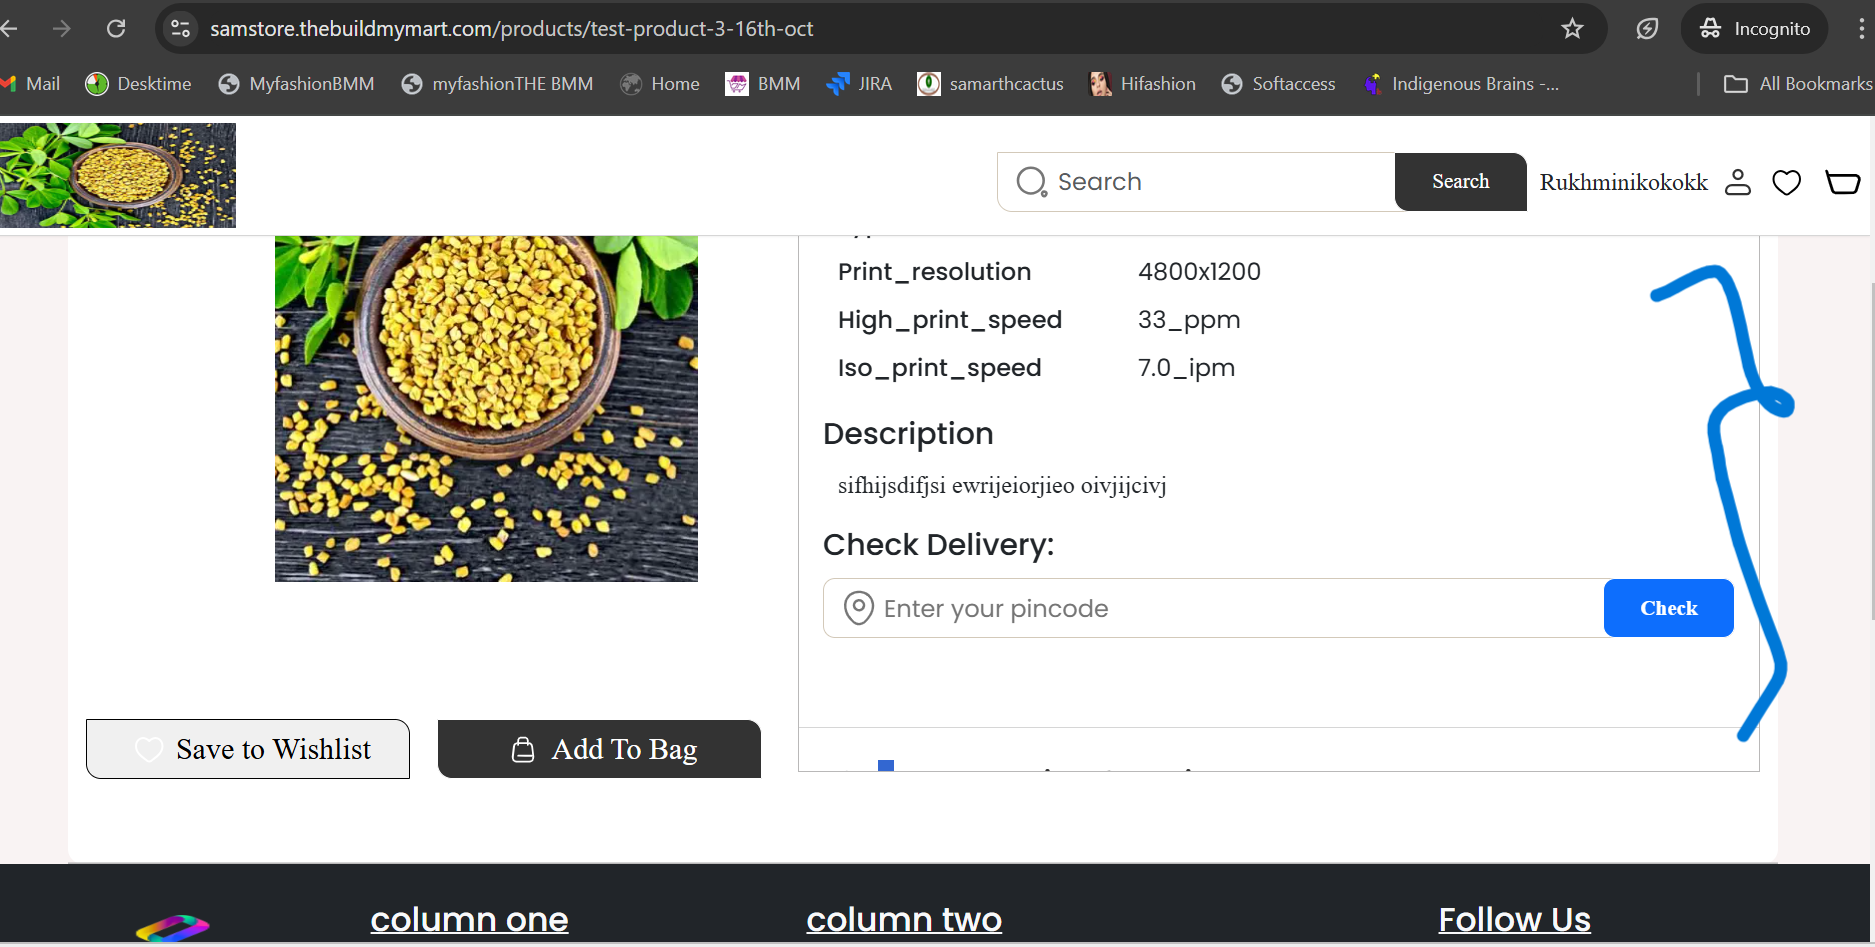The image size is (1875, 947).
Task: Click the Print_resolution label
Action: tap(934, 272)
